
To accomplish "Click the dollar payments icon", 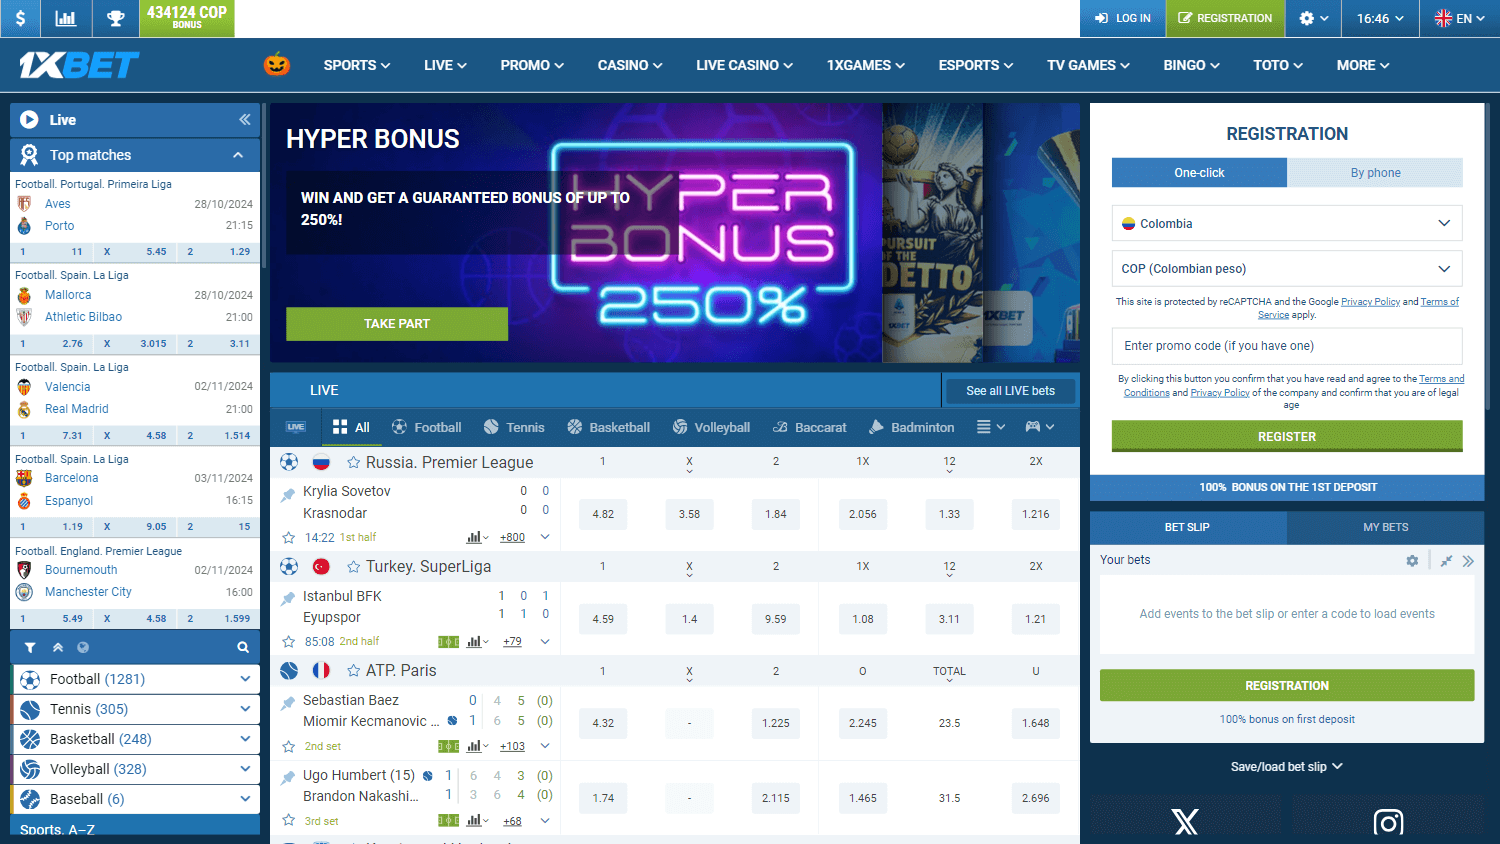I will pyautogui.click(x=20, y=18).
